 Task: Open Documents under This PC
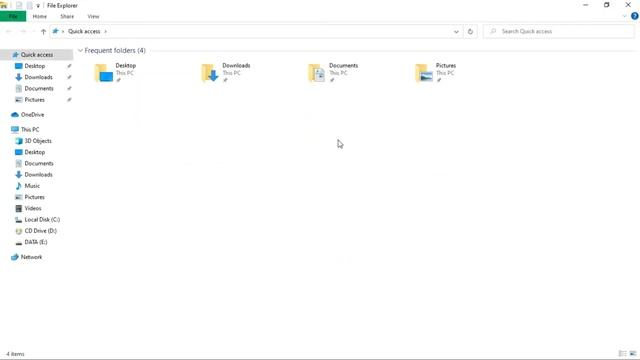tap(39, 163)
